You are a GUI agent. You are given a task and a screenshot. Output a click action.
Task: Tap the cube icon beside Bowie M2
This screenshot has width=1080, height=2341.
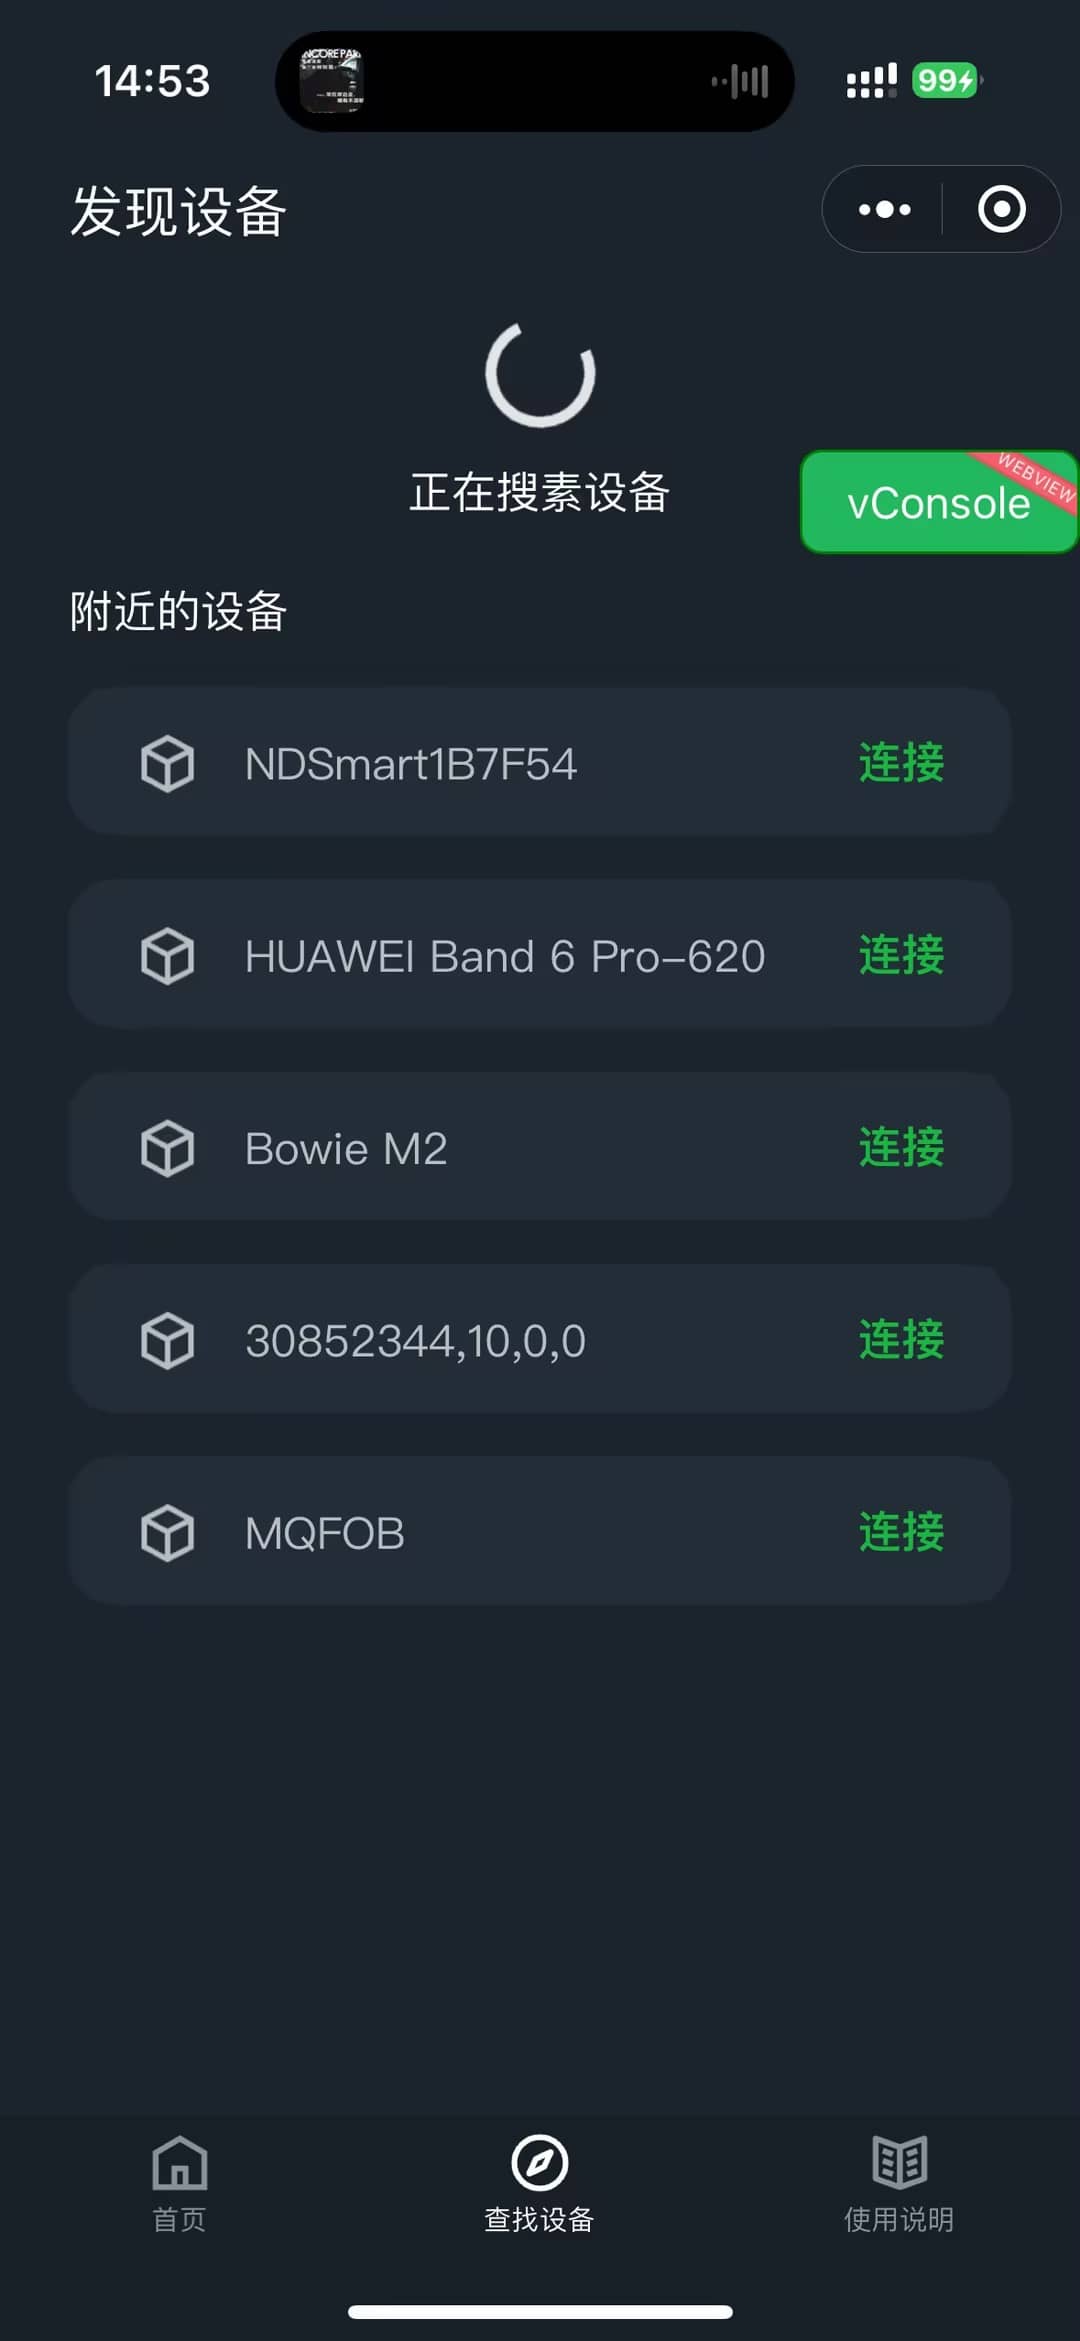point(167,1148)
